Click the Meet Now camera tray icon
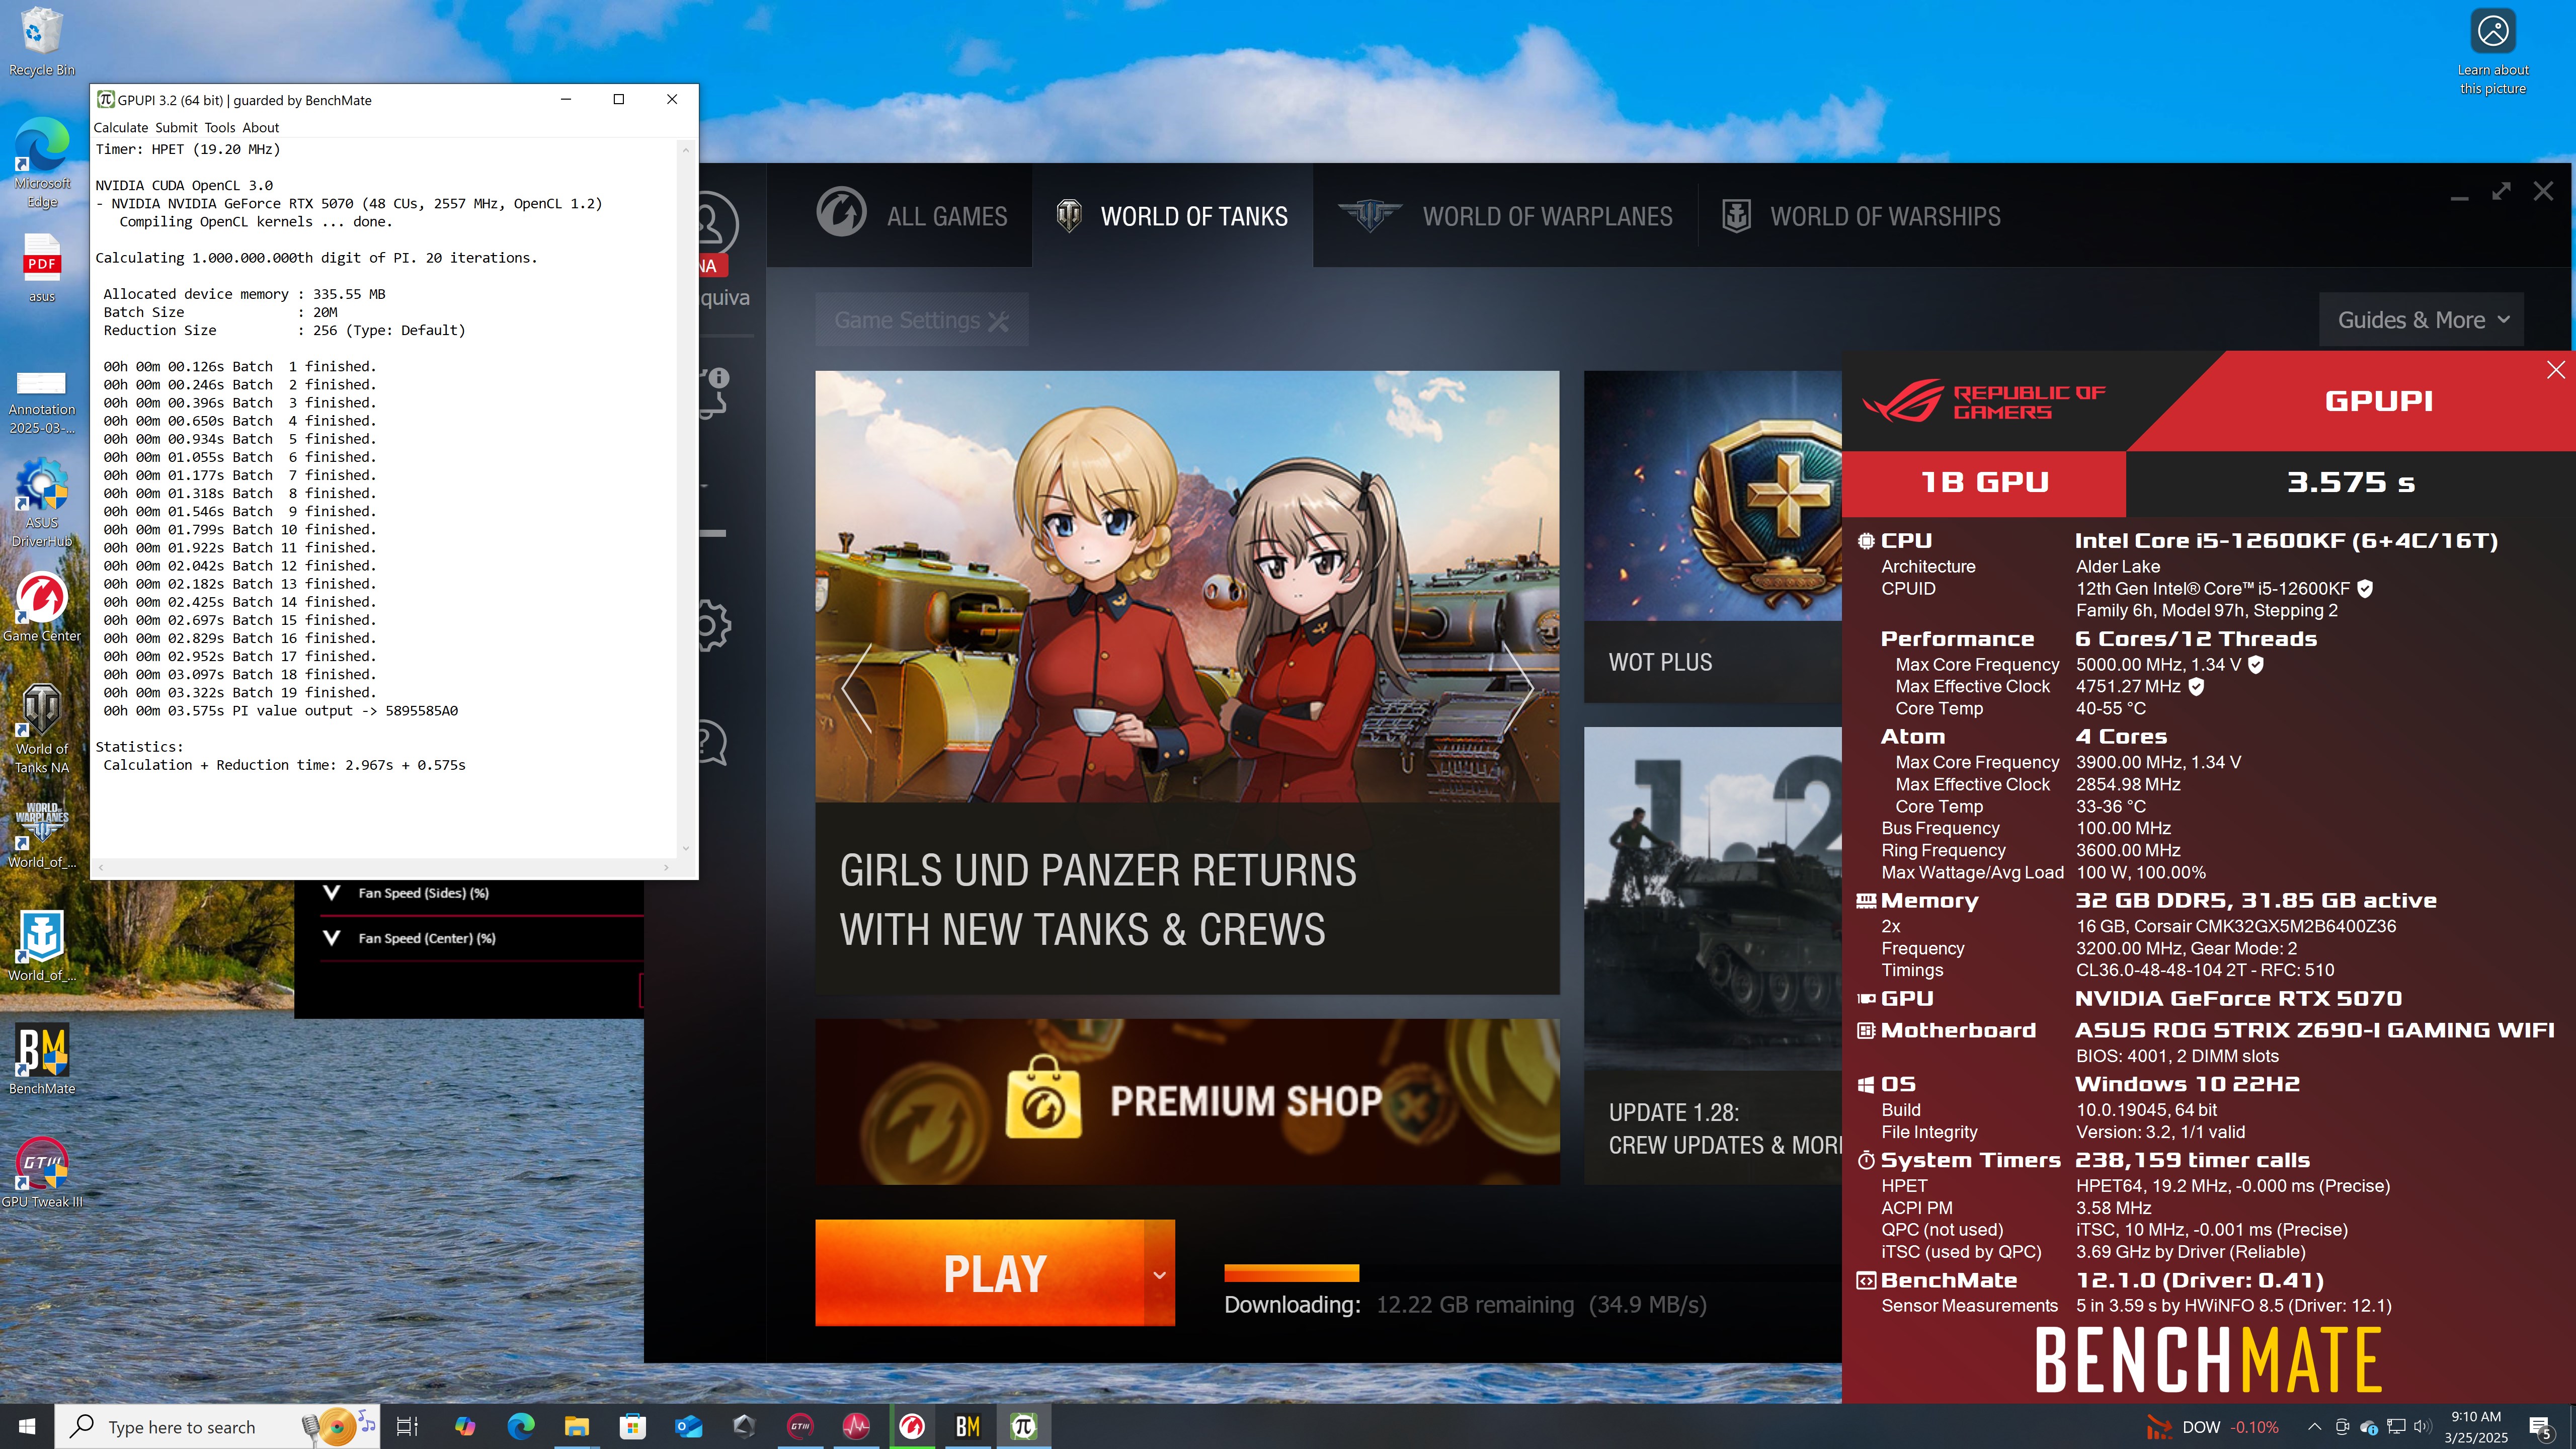Image resolution: width=2576 pixels, height=1449 pixels. point(2342,1427)
